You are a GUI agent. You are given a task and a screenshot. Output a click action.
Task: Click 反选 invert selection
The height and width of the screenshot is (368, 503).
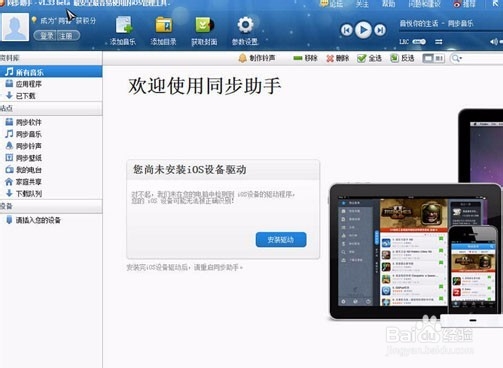[x=402, y=58]
